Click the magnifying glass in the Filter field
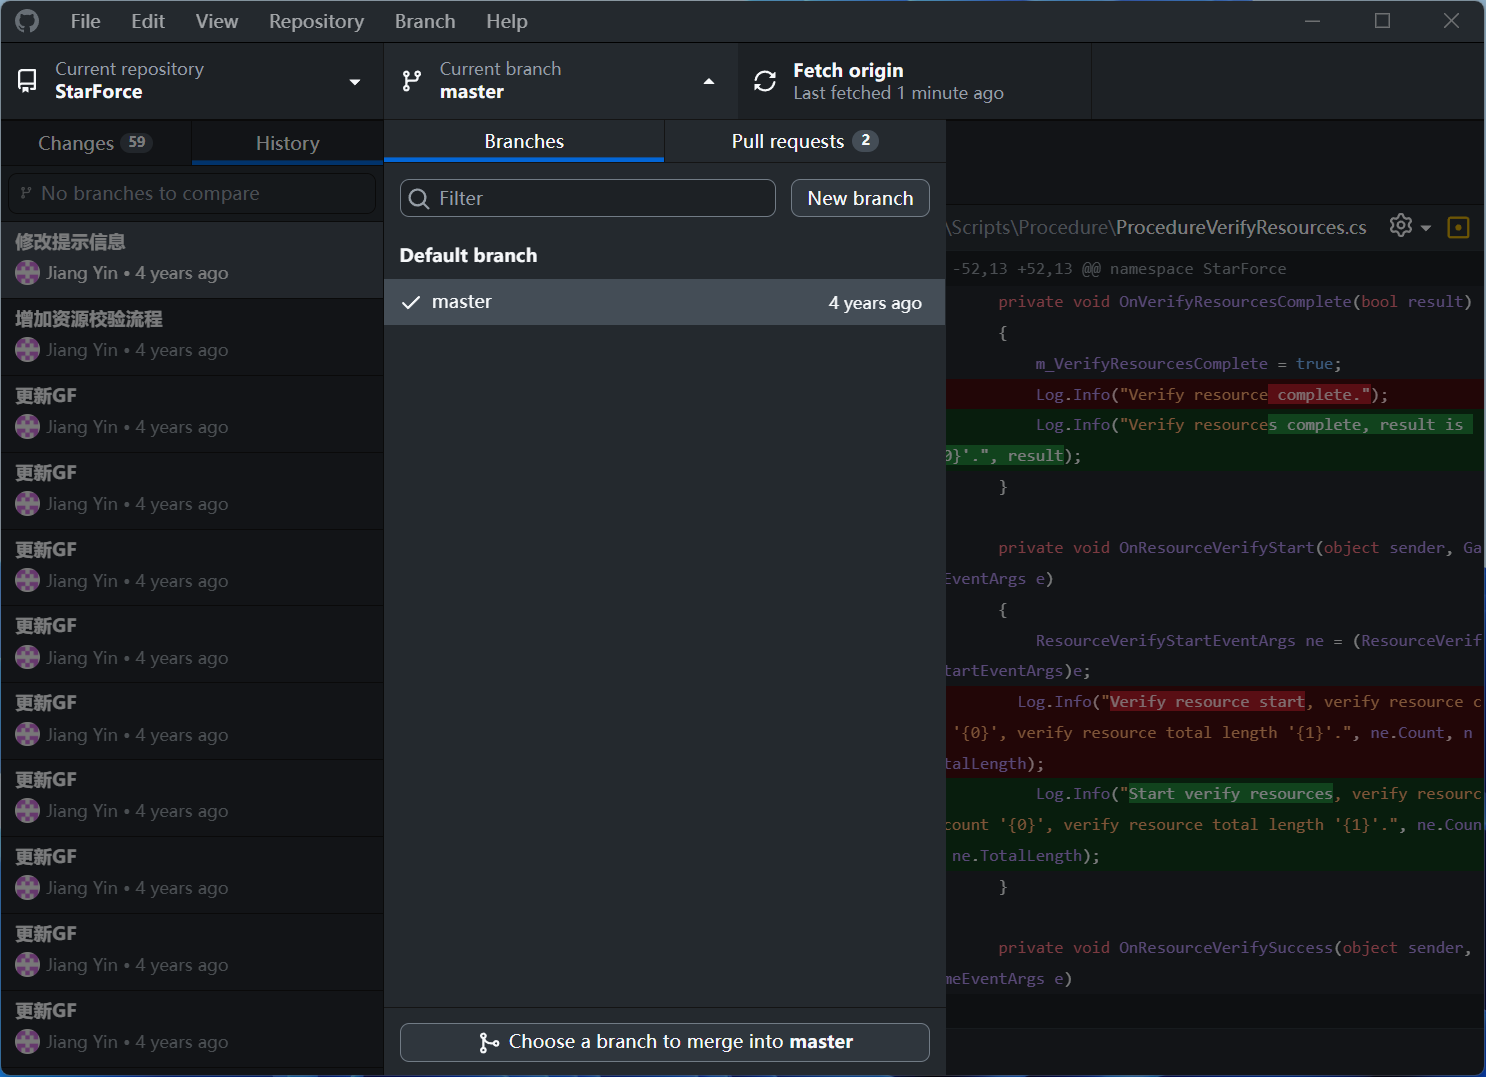 [419, 198]
